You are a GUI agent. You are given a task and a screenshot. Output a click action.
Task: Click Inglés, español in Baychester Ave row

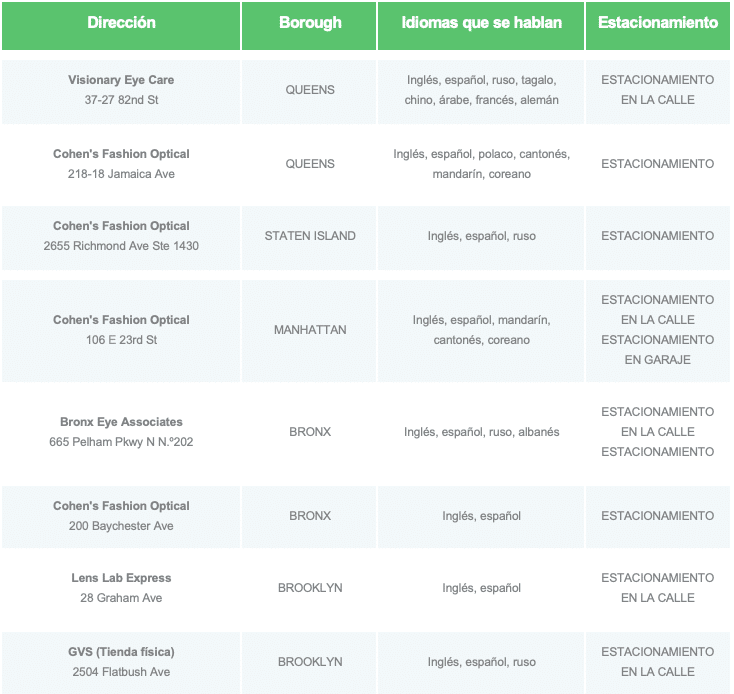point(481,516)
